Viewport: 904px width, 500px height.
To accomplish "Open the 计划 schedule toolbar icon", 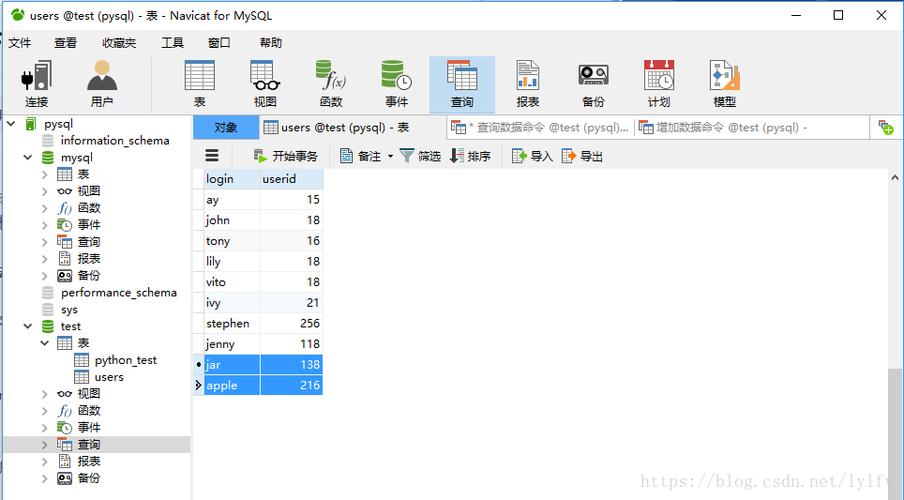I will [x=659, y=84].
